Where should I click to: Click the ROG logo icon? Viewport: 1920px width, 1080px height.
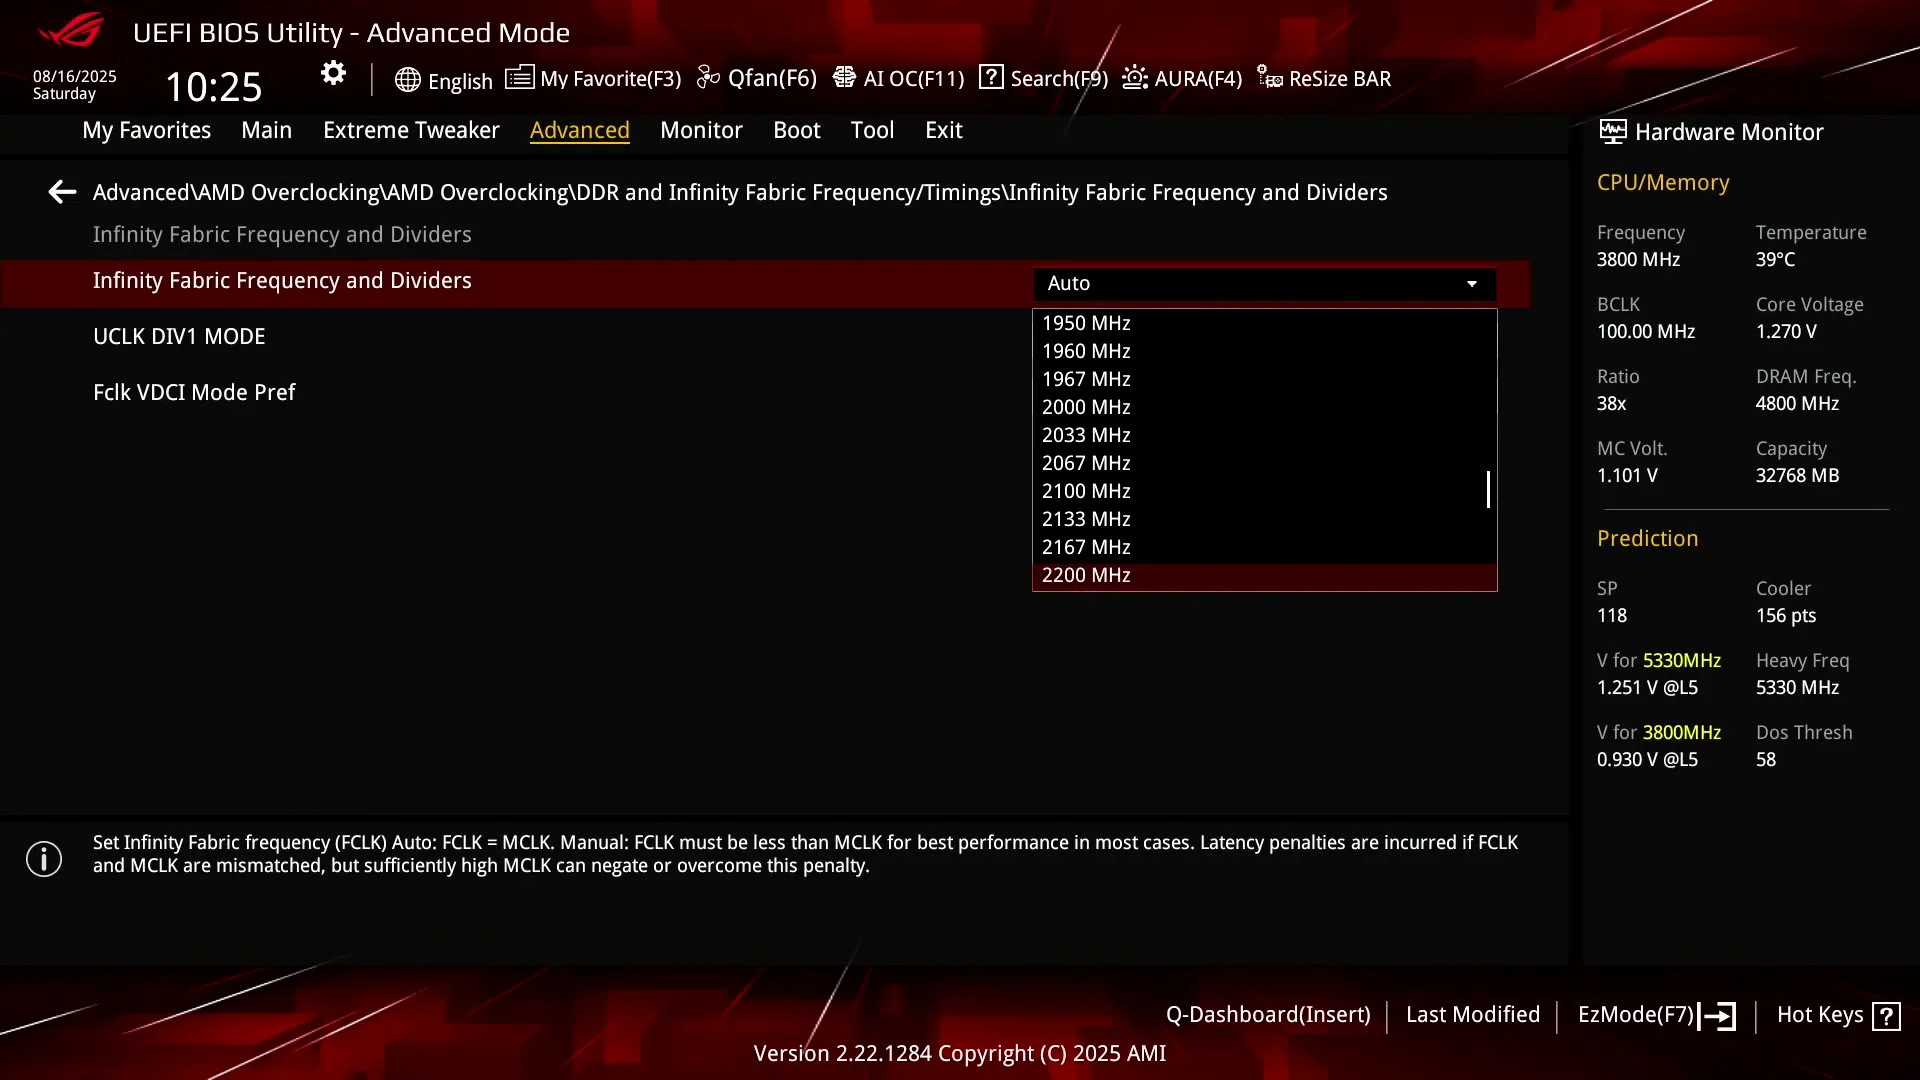(x=71, y=30)
